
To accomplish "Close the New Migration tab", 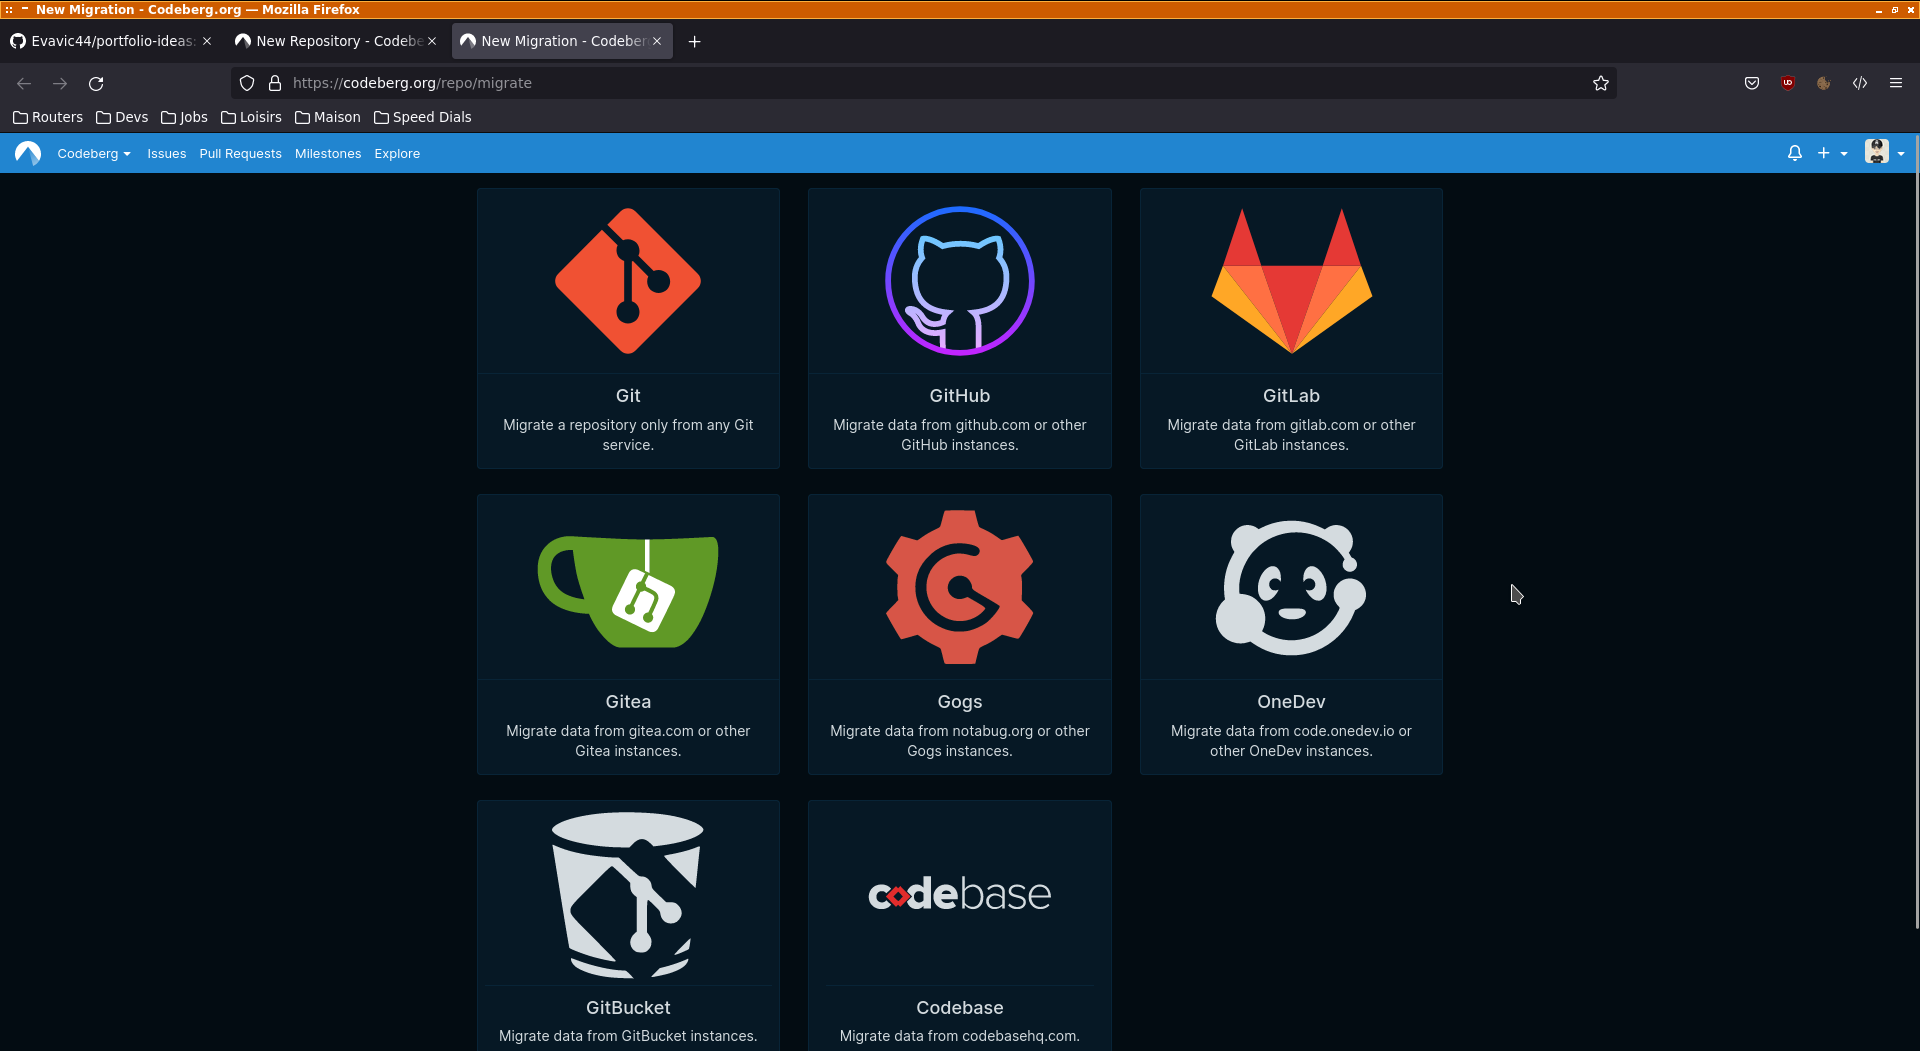I will point(657,41).
